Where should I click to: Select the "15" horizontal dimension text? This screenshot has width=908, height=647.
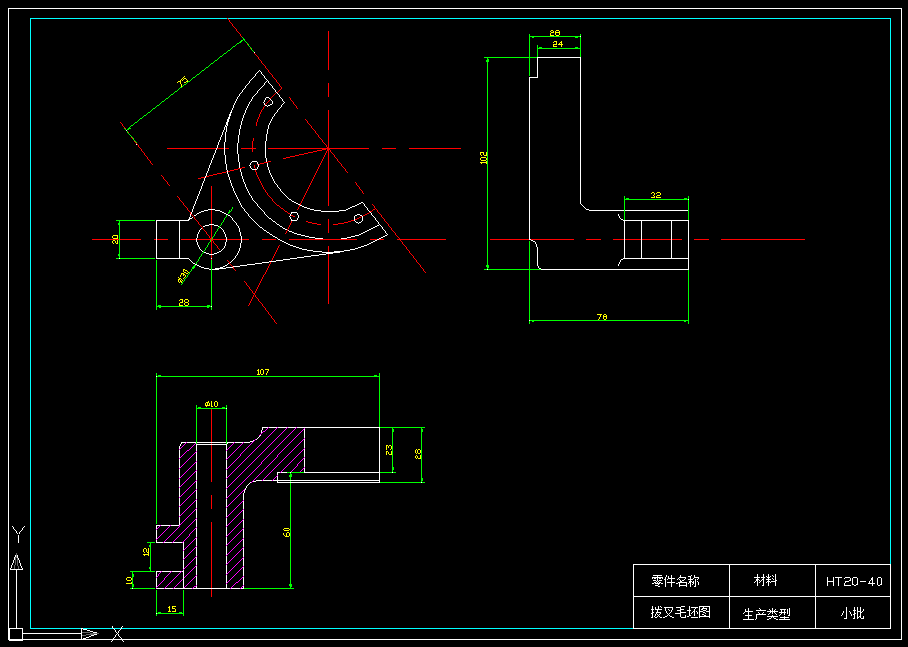pos(171,609)
